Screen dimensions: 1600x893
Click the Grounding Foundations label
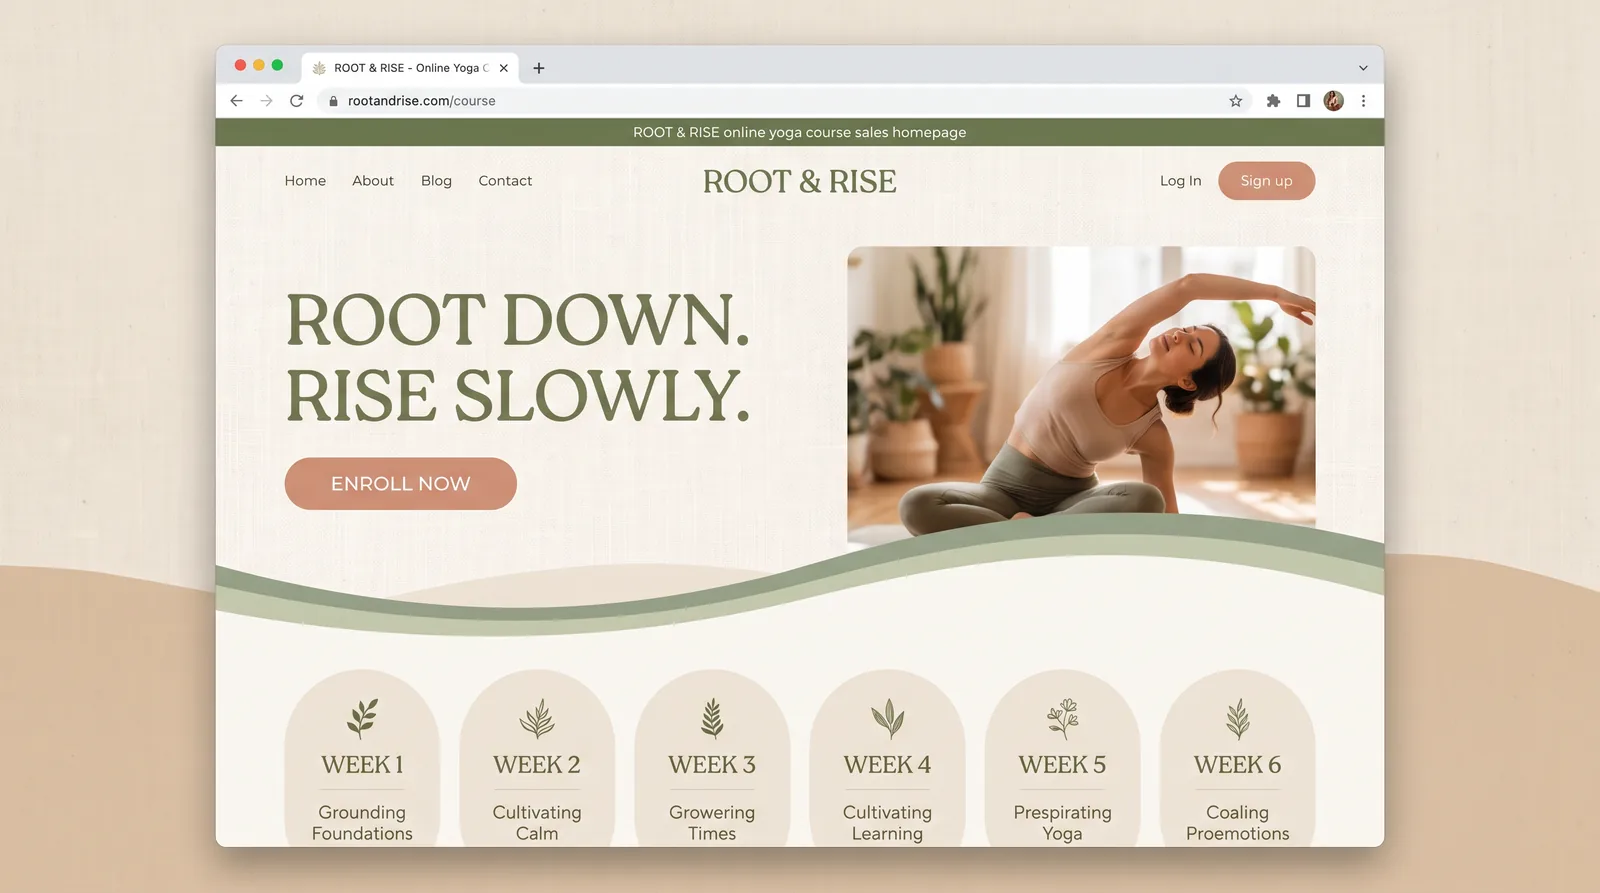(362, 823)
